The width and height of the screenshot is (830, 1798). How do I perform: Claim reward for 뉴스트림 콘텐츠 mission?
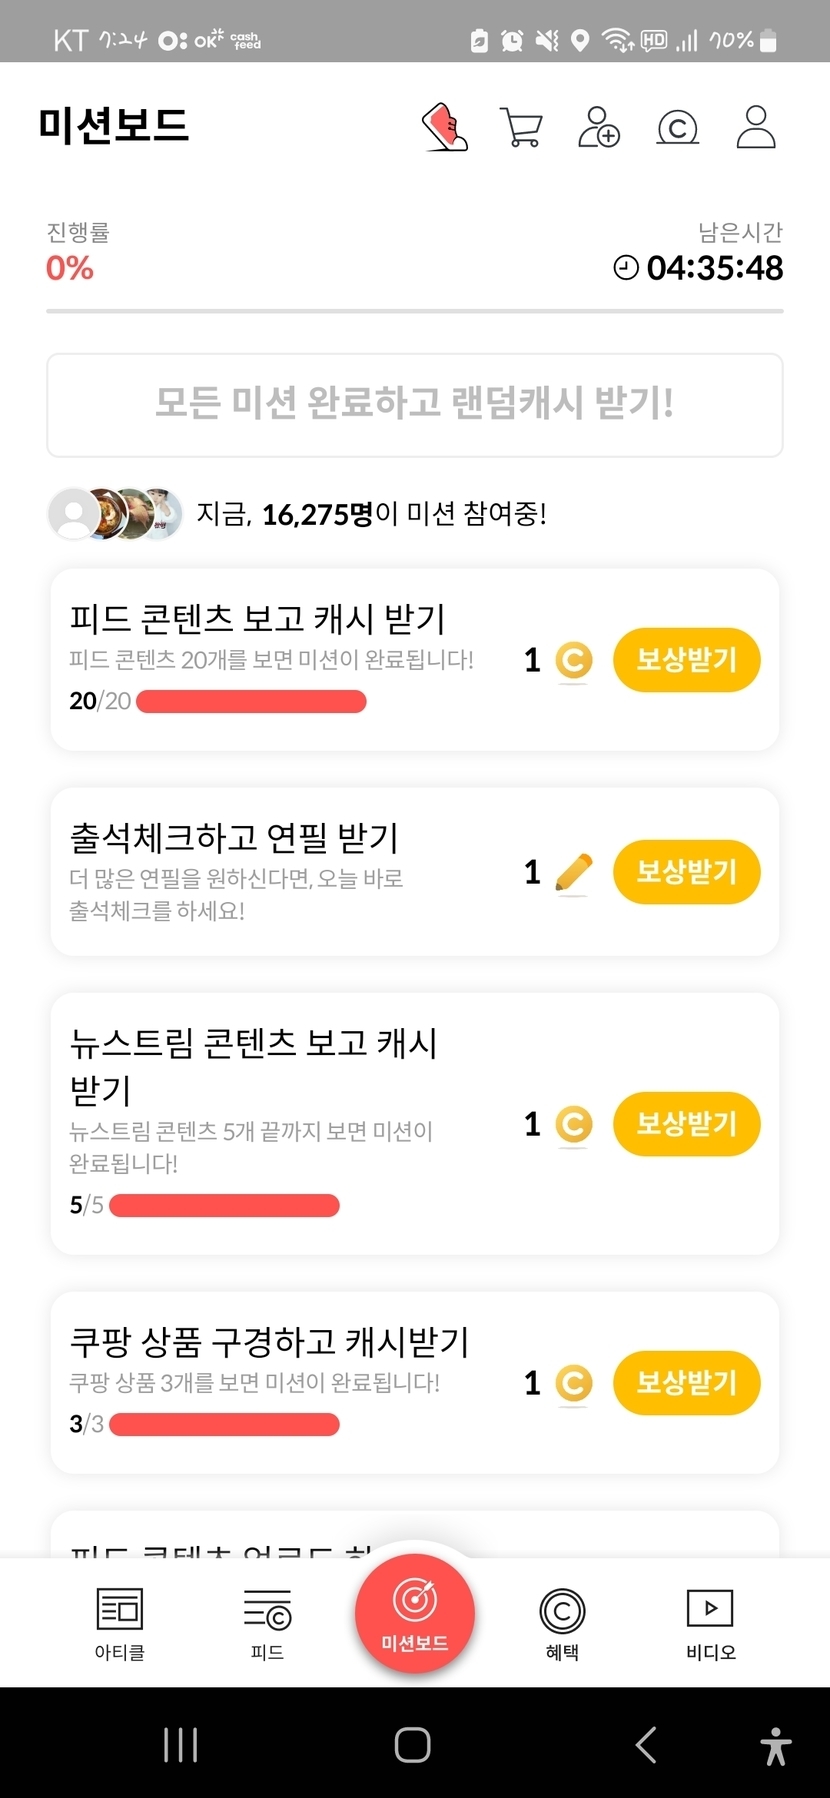click(x=686, y=1124)
